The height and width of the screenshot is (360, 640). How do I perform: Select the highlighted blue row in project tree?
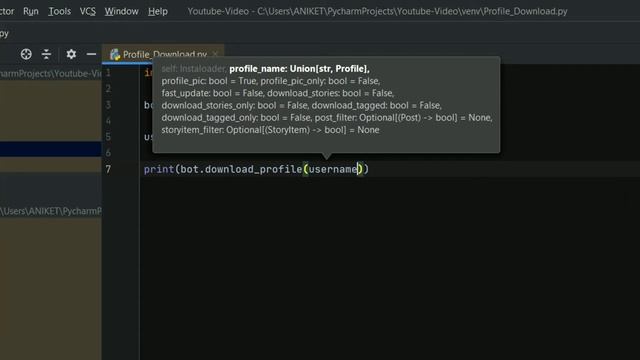pos(51,149)
